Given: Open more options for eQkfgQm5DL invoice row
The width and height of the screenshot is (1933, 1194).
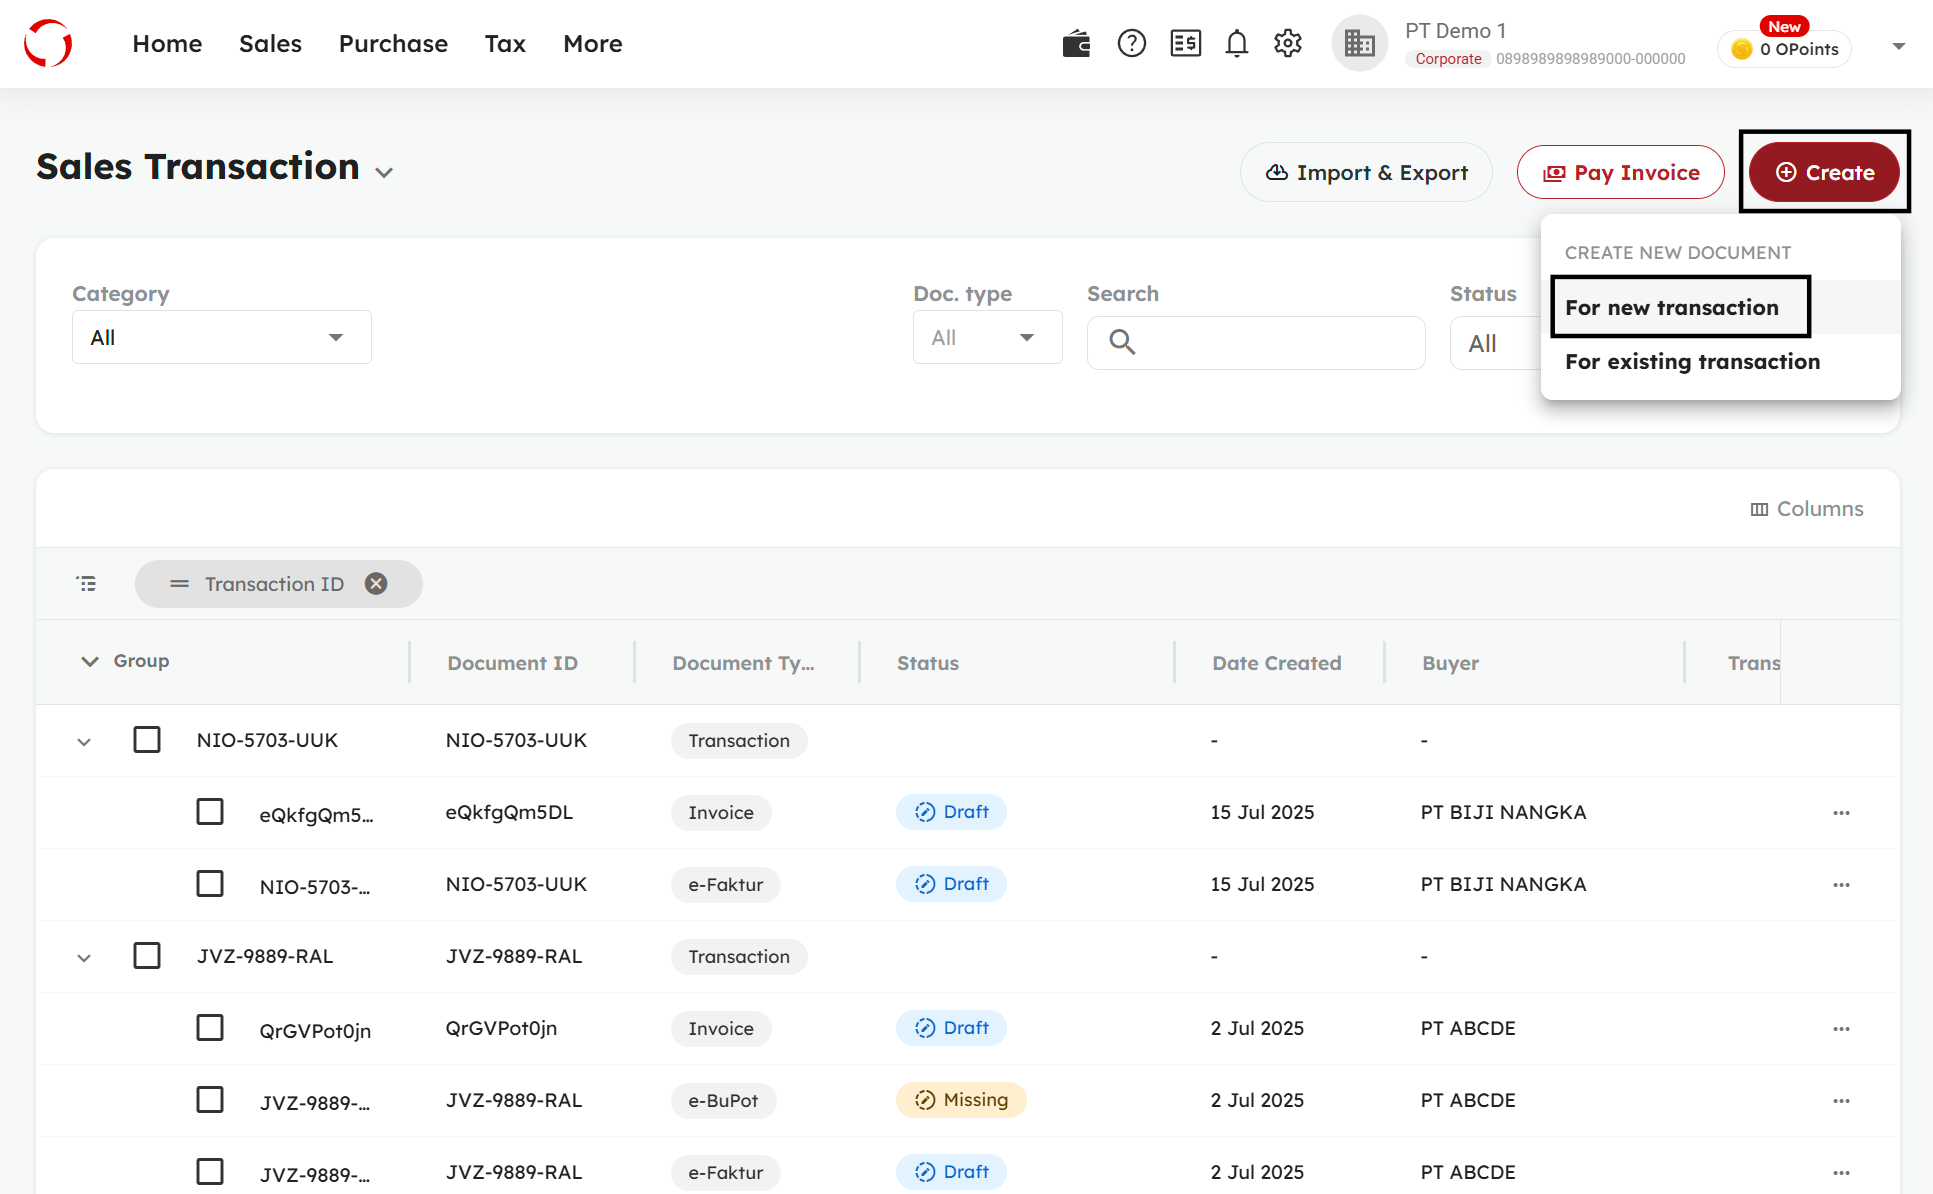Looking at the screenshot, I should 1841,813.
